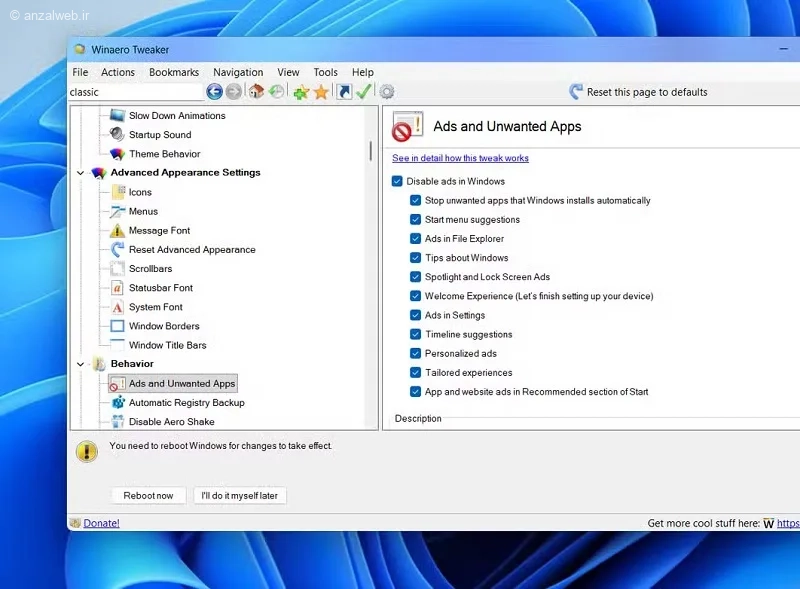Click the Slow Down Animations icon
Screen dimensions: 800x589
117,115
